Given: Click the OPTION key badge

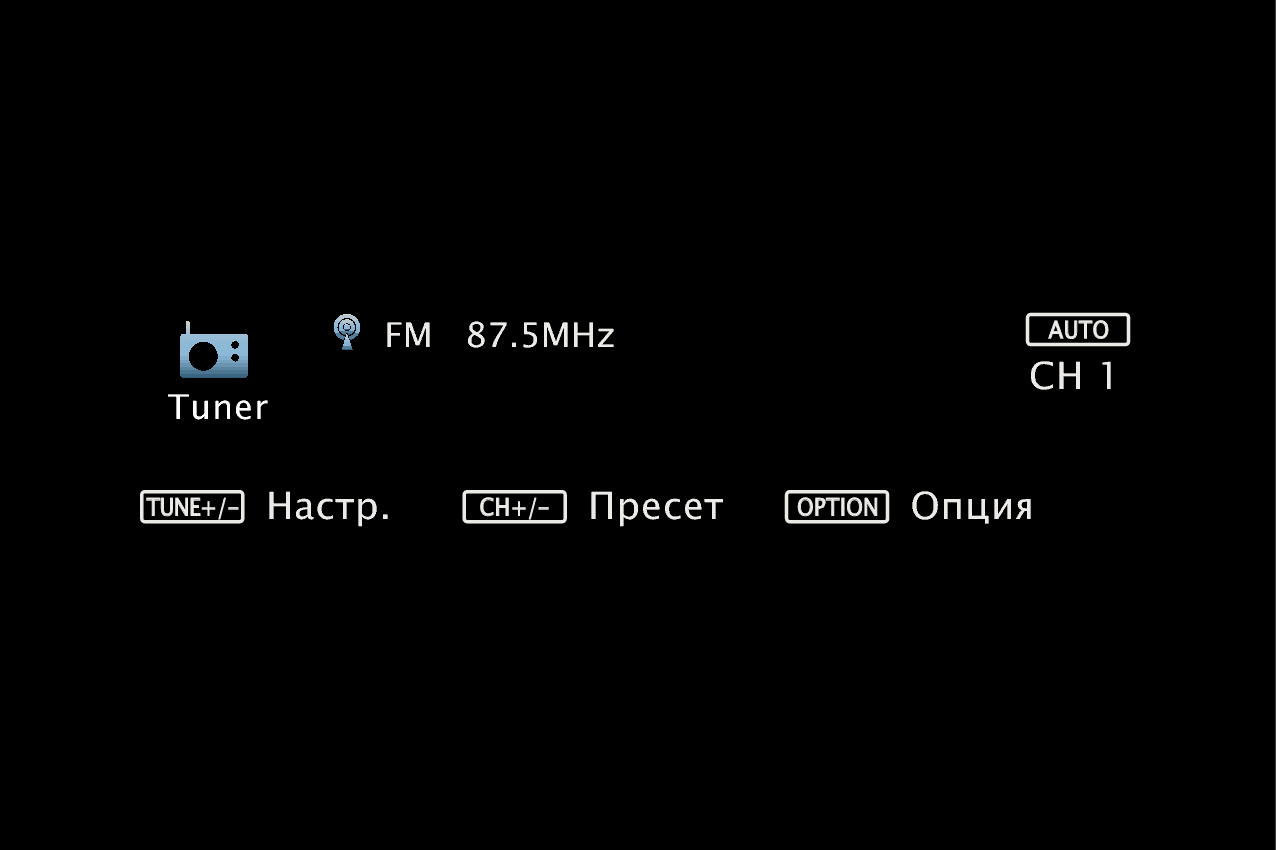Looking at the screenshot, I should [837, 507].
